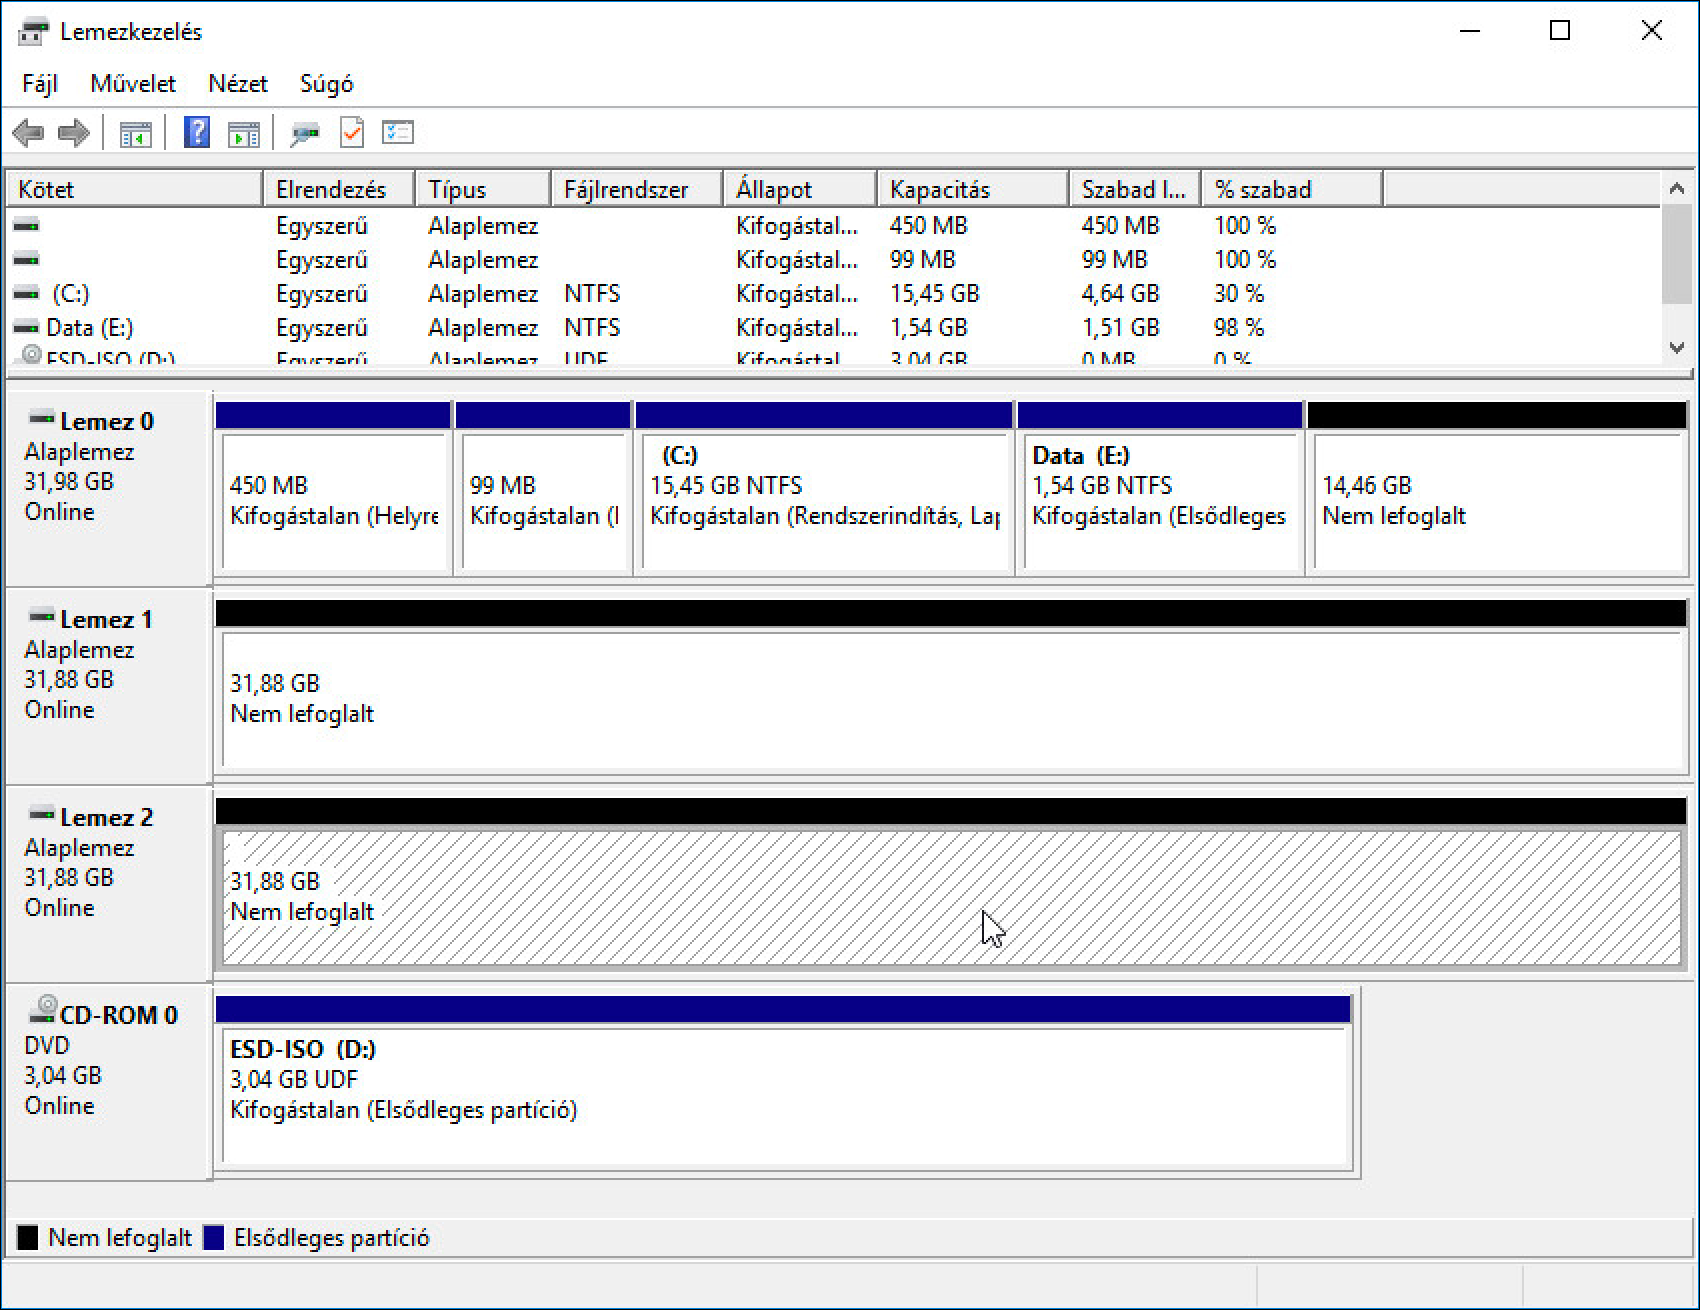The height and width of the screenshot is (1310, 1700).
Task: Click the 1,51 GB free space cell
Action: point(1120,328)
